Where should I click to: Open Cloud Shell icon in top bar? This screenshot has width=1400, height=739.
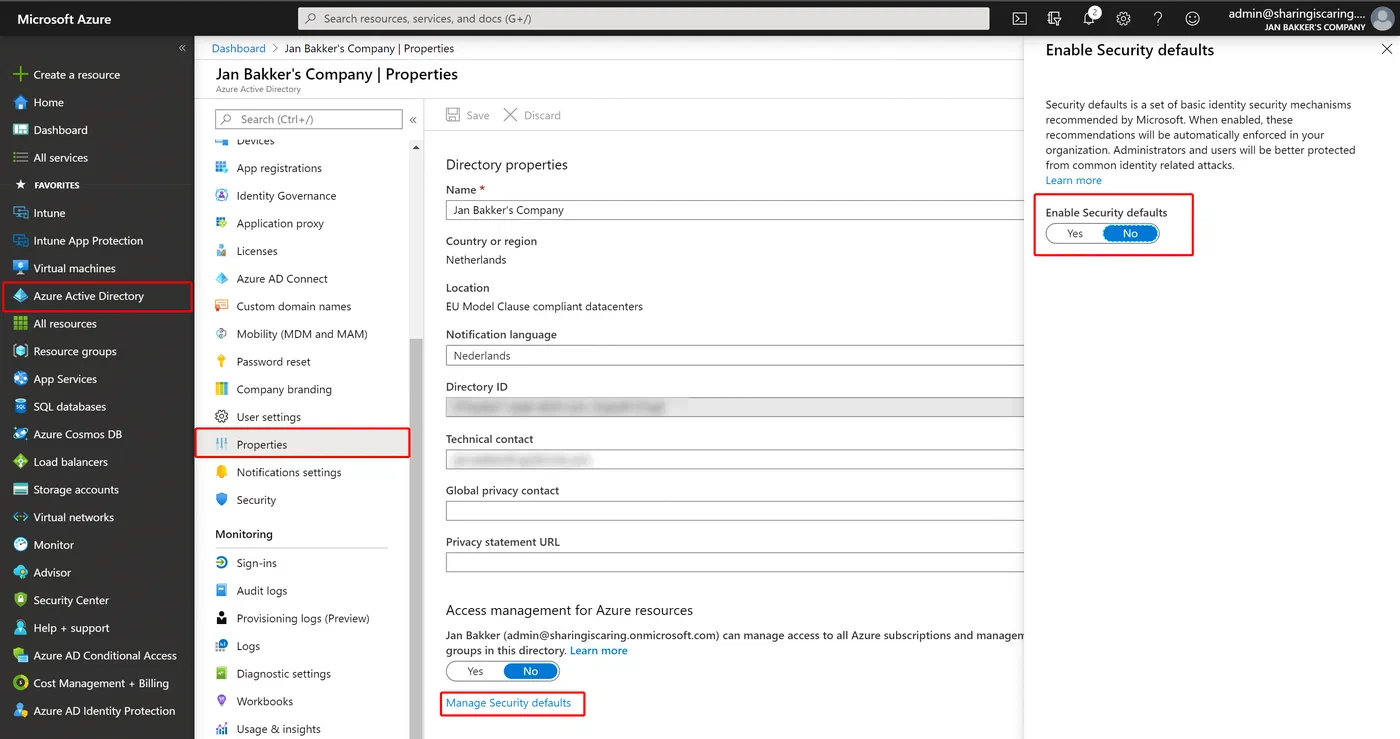1019,18
